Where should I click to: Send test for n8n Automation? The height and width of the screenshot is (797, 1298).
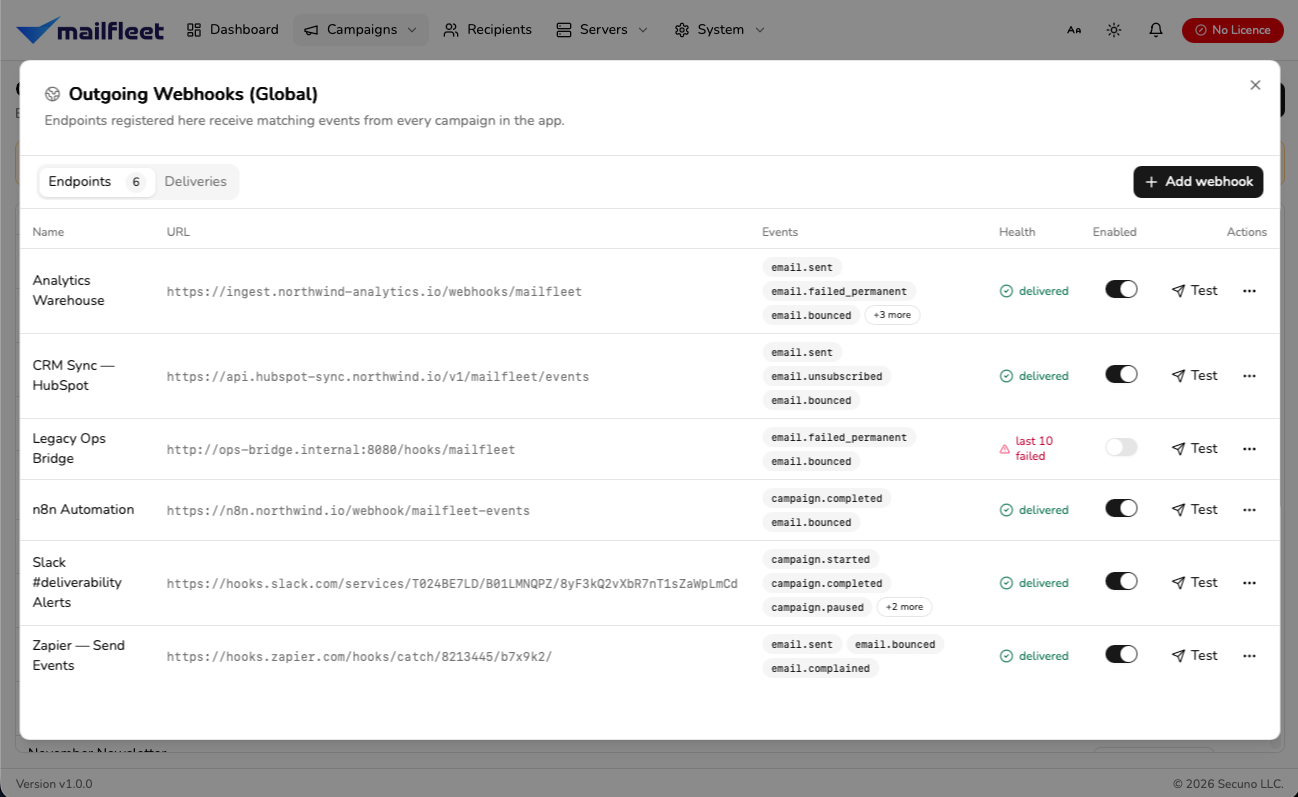point(1194,510)
